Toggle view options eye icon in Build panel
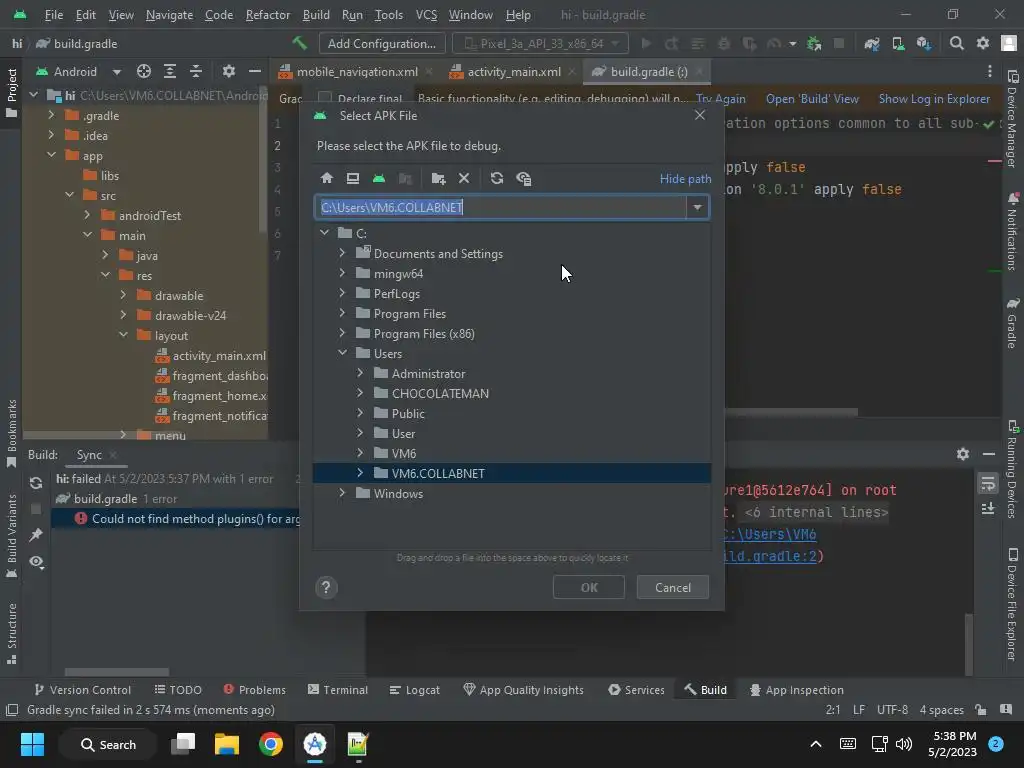Viewport: 1024px width, 768px height. coord(36,562)
